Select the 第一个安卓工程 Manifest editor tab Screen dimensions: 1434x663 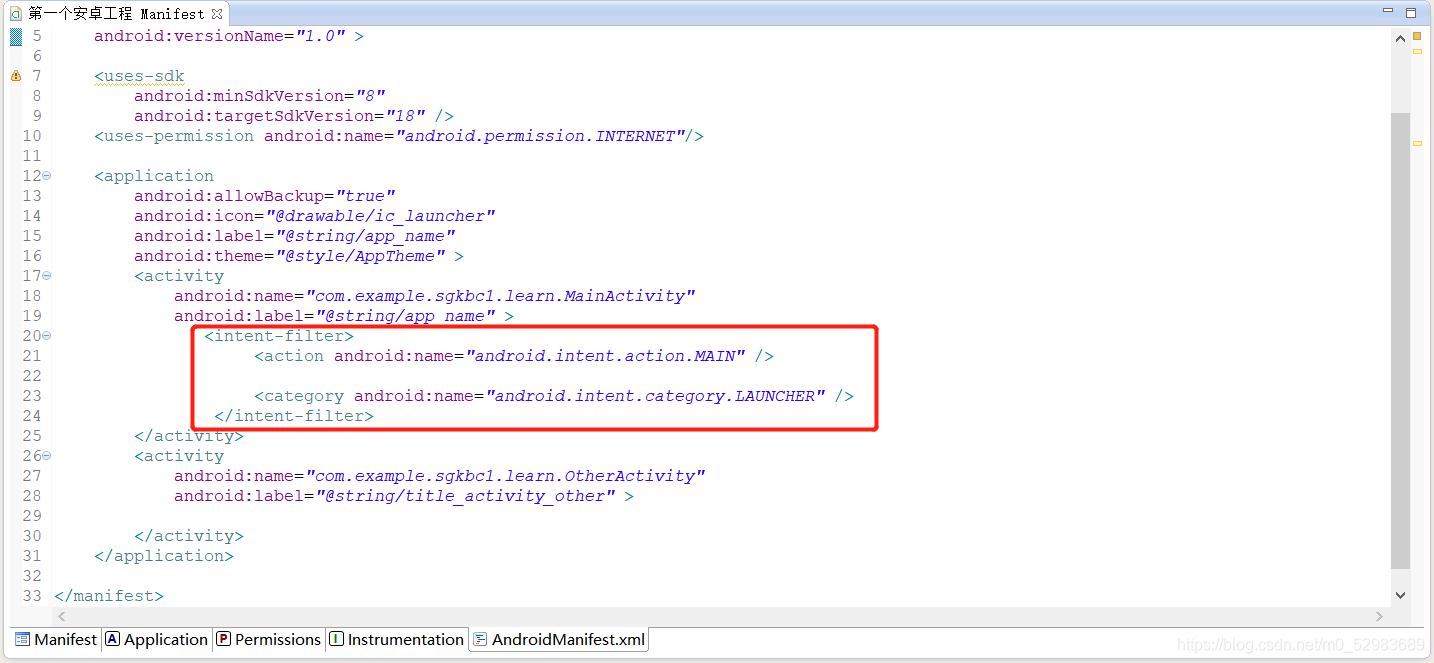click(116, 13)
